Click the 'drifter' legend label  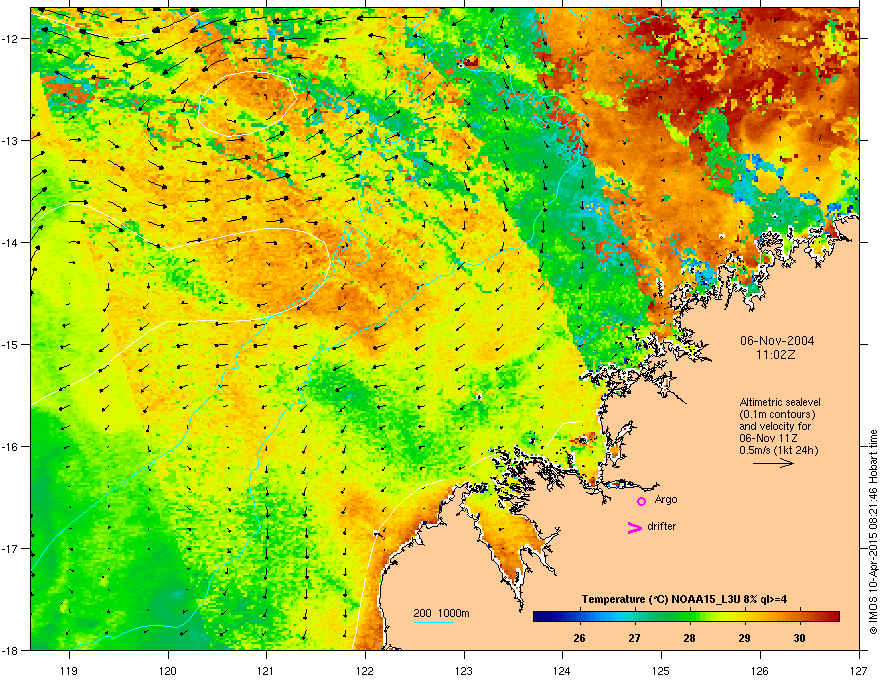click(x=662, y=526)
